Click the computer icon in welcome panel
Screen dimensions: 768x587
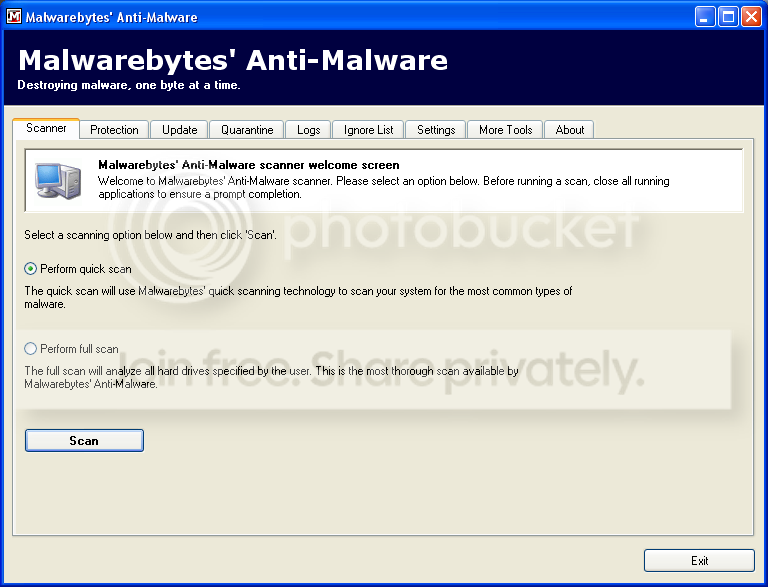[58, 181]
